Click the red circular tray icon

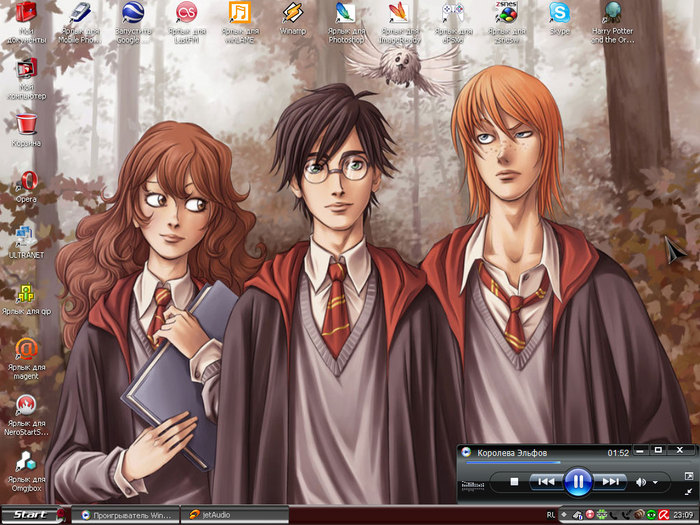click(x=590, y=515)
